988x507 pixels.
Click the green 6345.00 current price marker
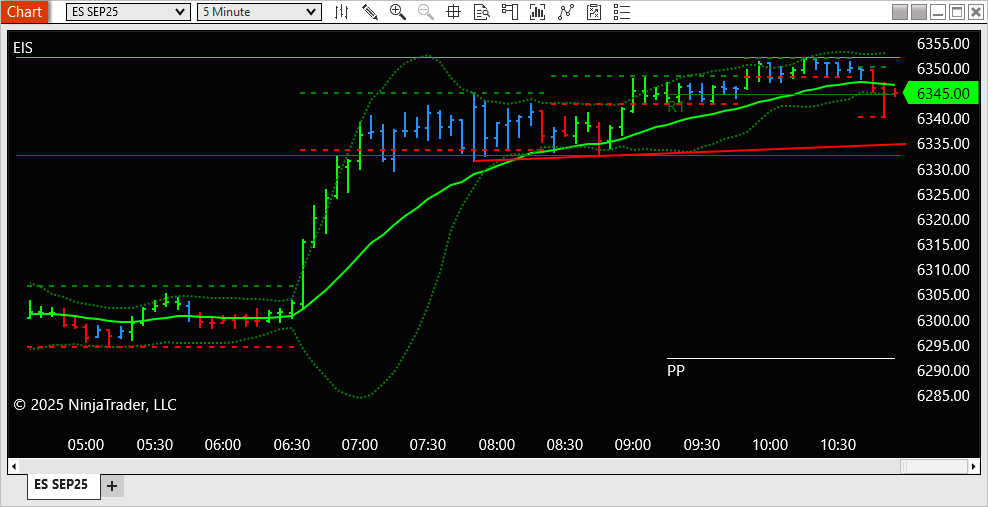pos(942,94)
